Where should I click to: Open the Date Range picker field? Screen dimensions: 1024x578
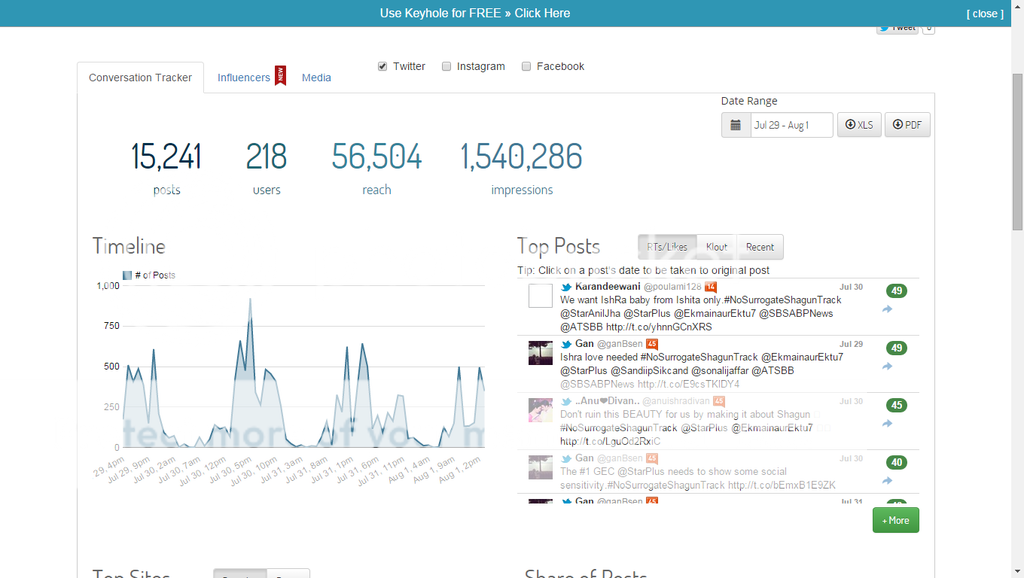point(792,125)
